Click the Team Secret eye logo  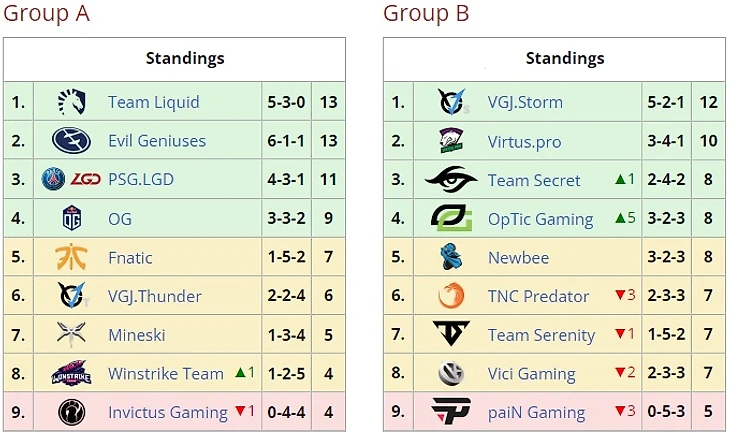pyautogui.click(x=451, y=179)
